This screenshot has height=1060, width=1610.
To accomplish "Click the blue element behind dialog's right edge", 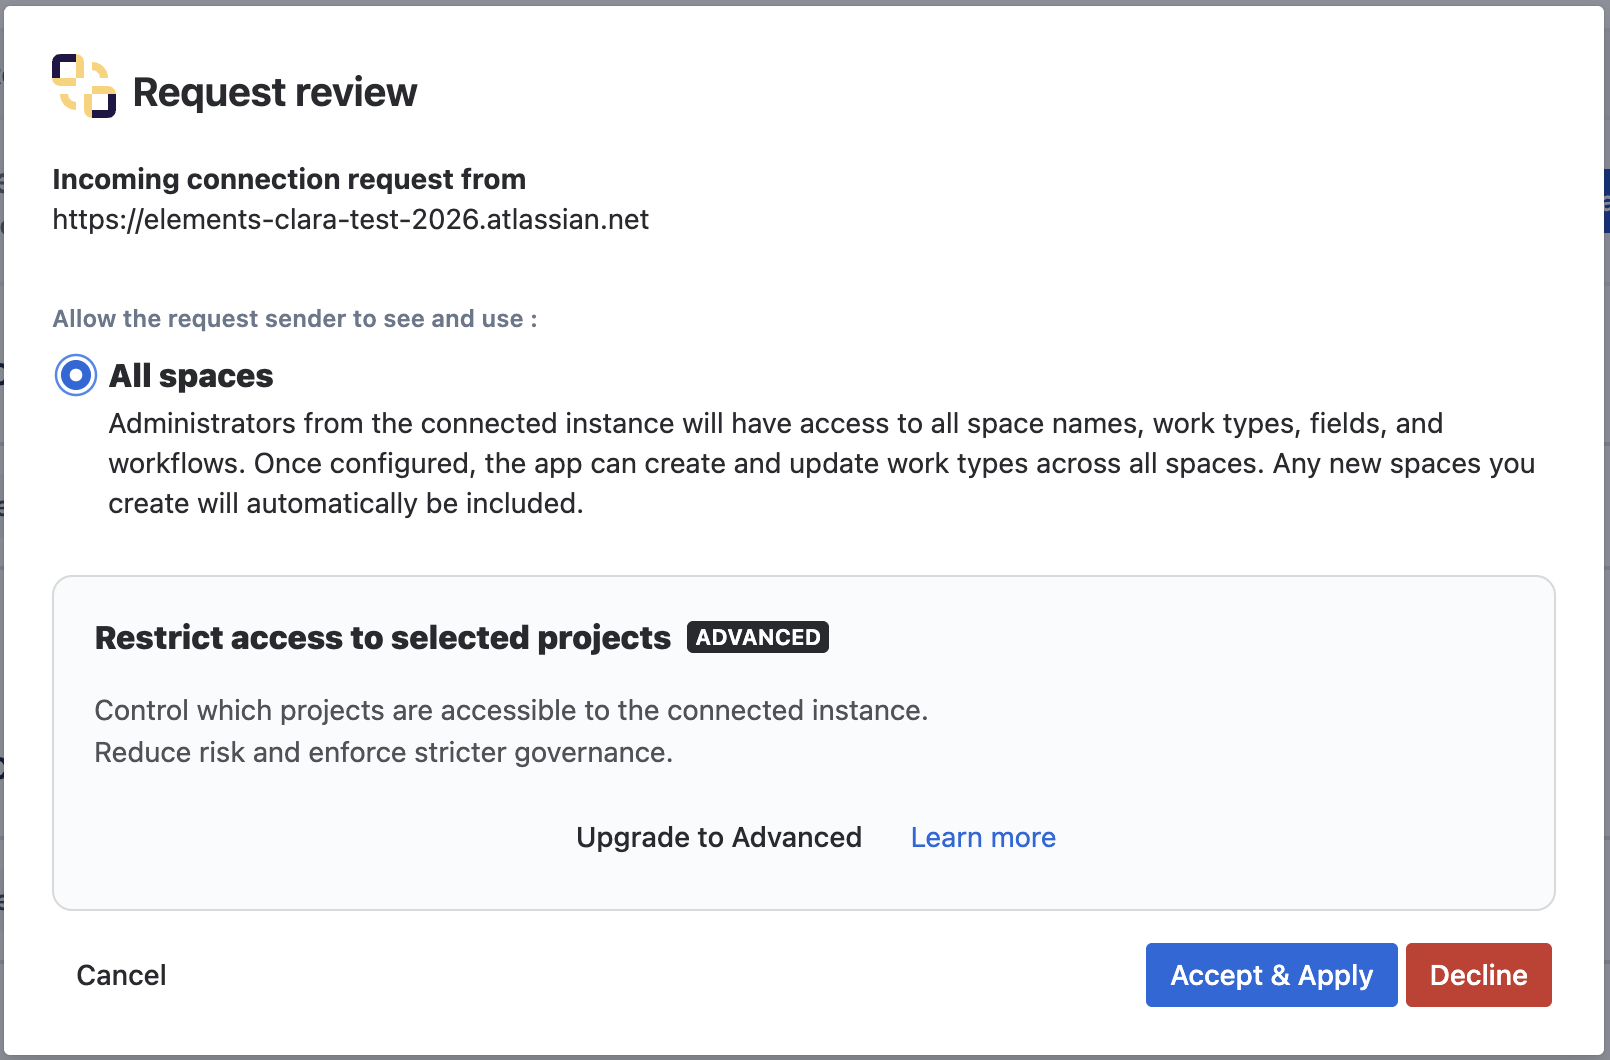I will click(x=1606, y=200).
